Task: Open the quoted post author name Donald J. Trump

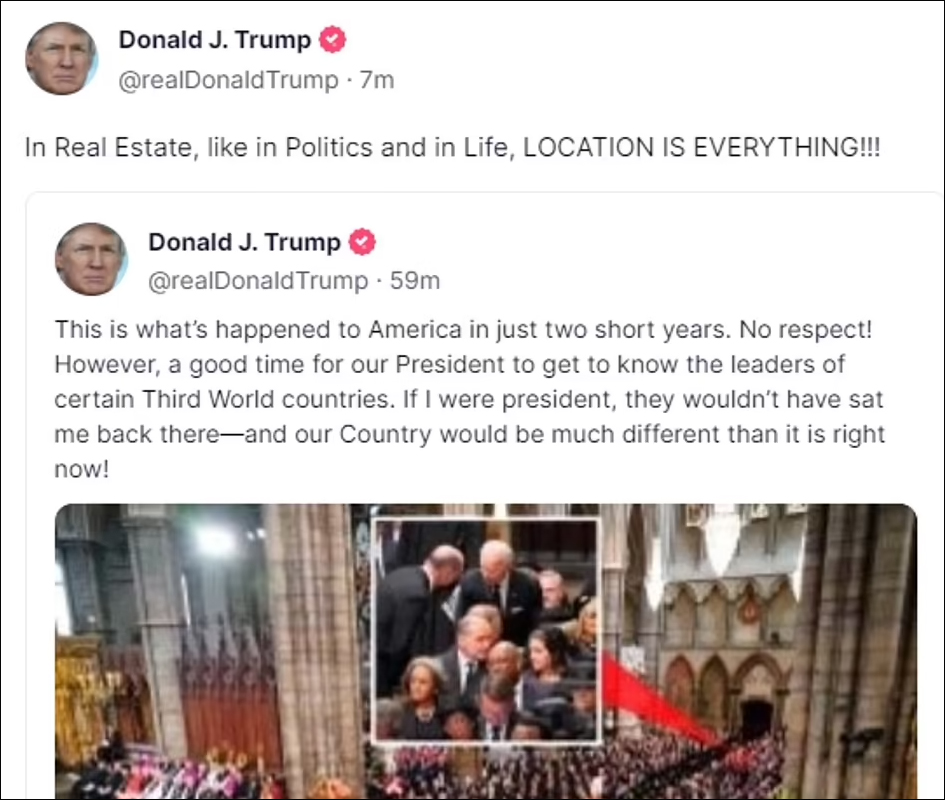Action: click(244, 242)
